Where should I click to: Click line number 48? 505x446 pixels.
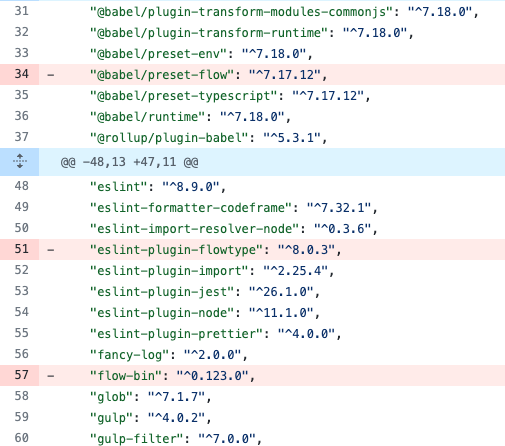click(21, 186)
